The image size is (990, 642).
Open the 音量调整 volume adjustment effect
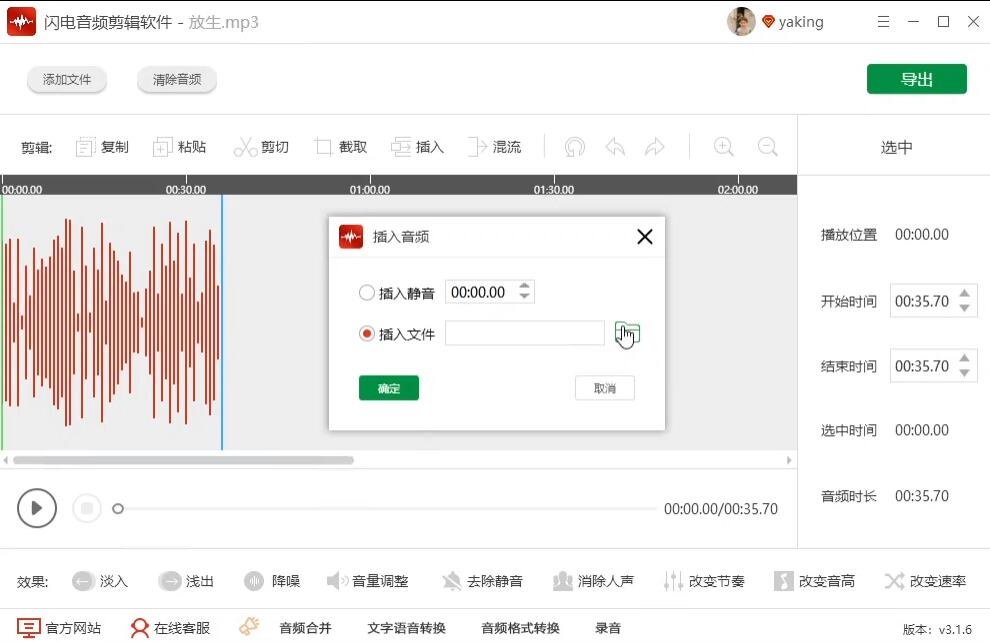[x=365, y=579]
